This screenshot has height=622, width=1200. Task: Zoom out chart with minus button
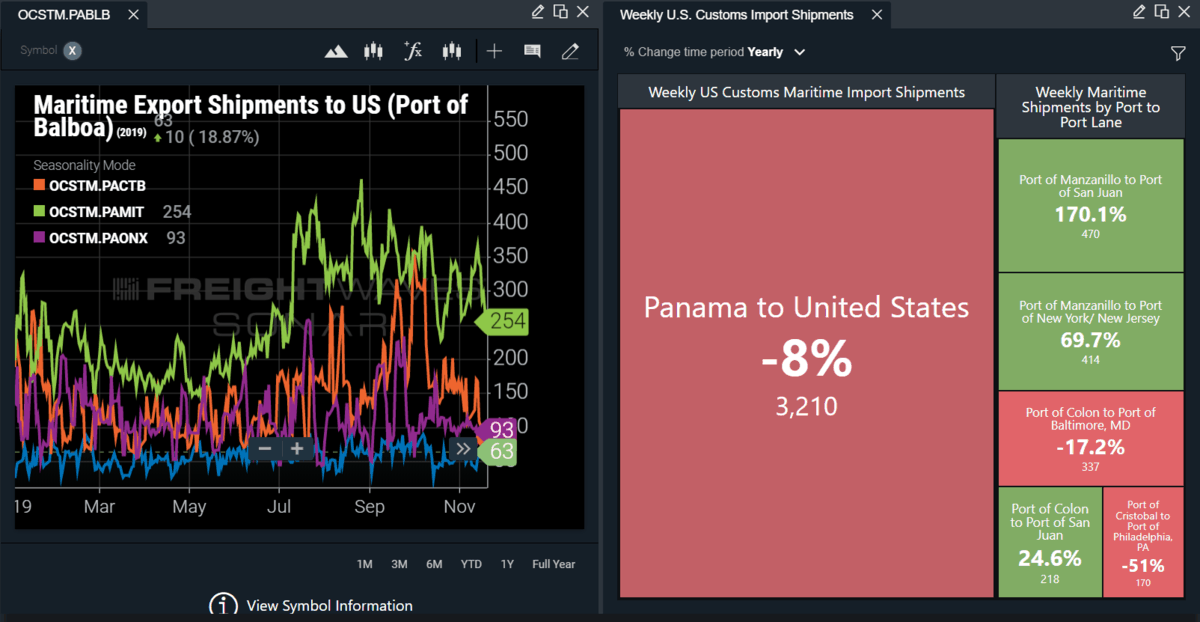(265, 449)
